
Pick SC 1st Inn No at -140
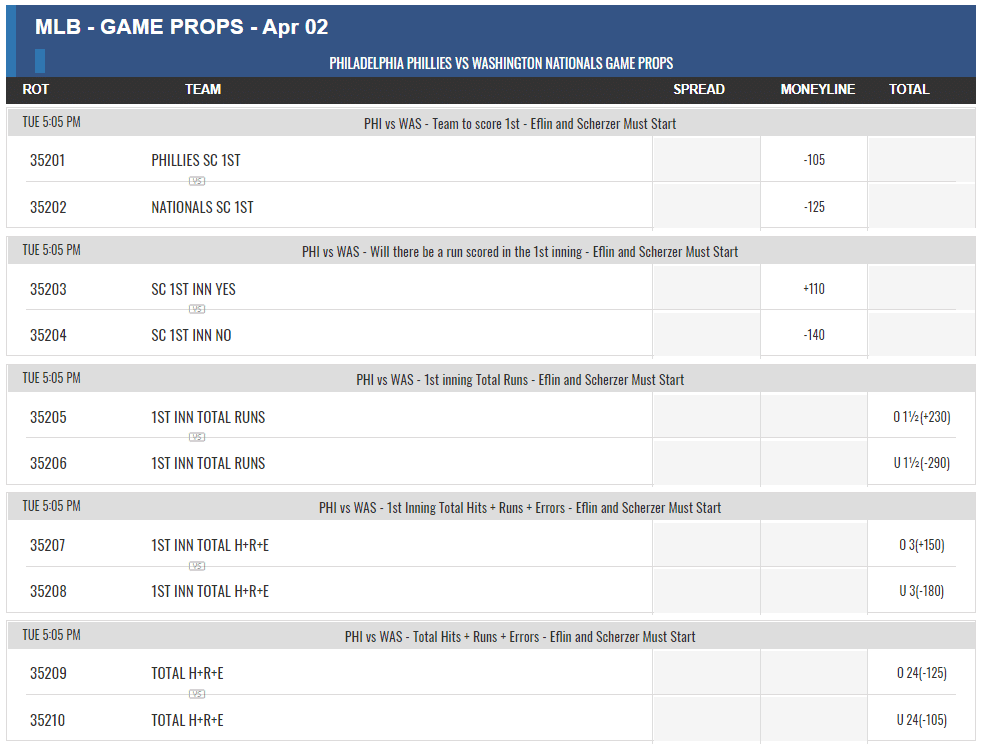[814, 335]
